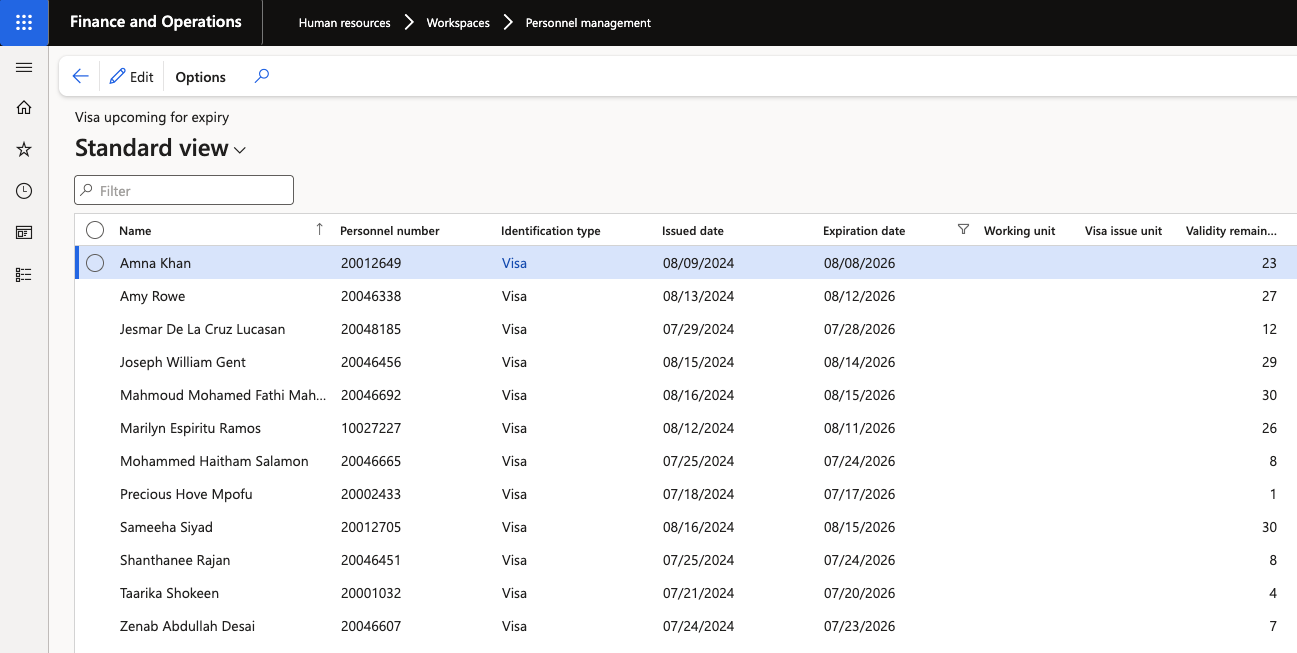1297x653 pixels.
Task: Open the Options menu
Action: [201, 77]
